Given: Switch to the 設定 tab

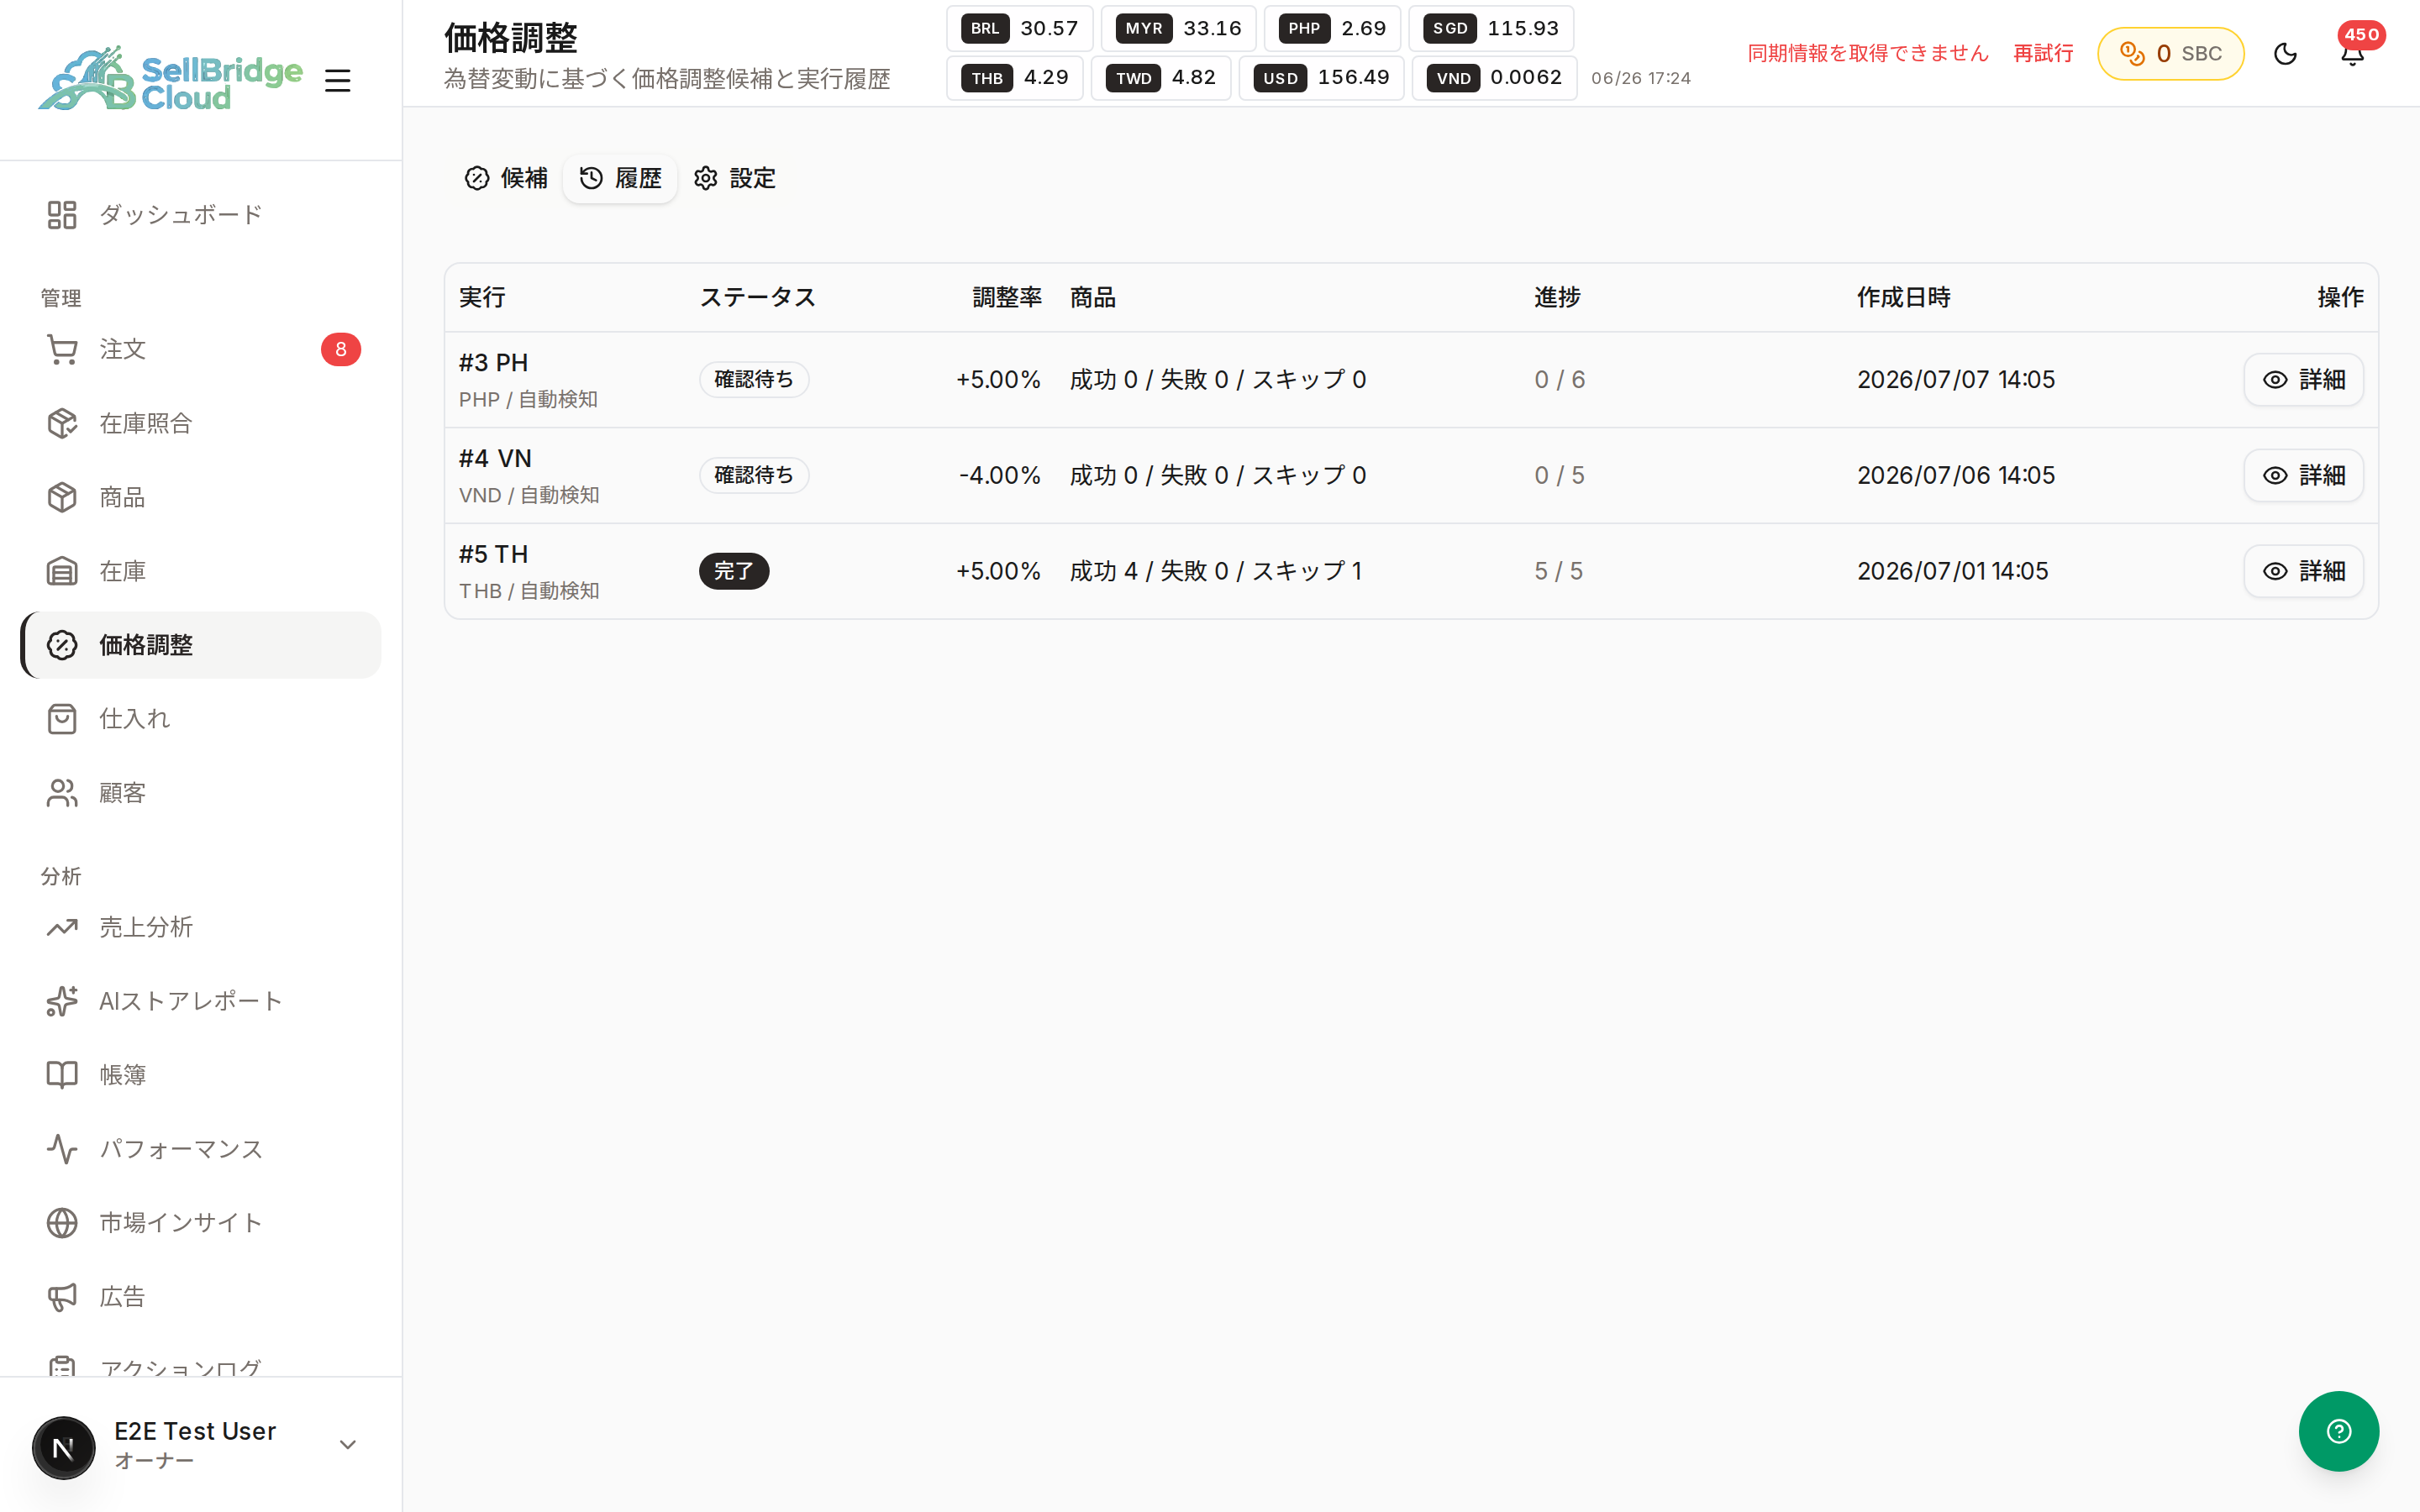Looking at the screenshot, I should click(x=735, y=178).
